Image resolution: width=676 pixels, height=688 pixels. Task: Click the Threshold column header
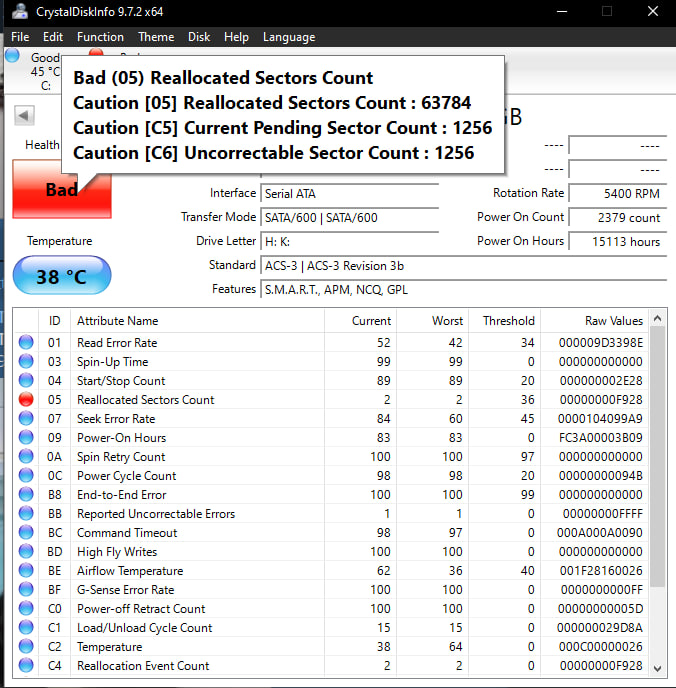(x=505, y=321)
